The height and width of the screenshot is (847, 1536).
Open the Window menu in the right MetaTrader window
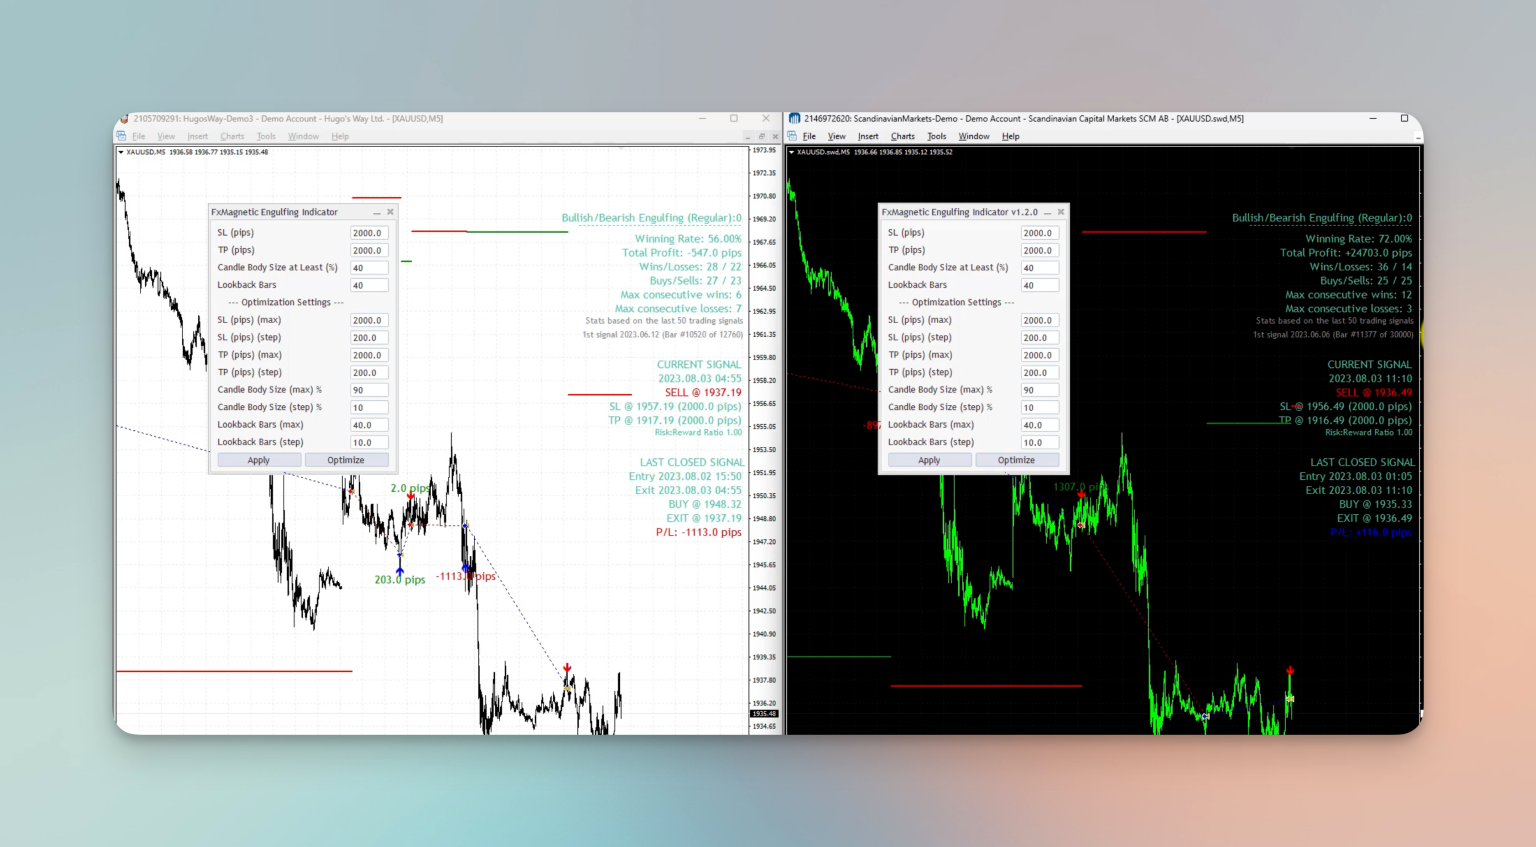pyautogui.click(x=973, y=136)
